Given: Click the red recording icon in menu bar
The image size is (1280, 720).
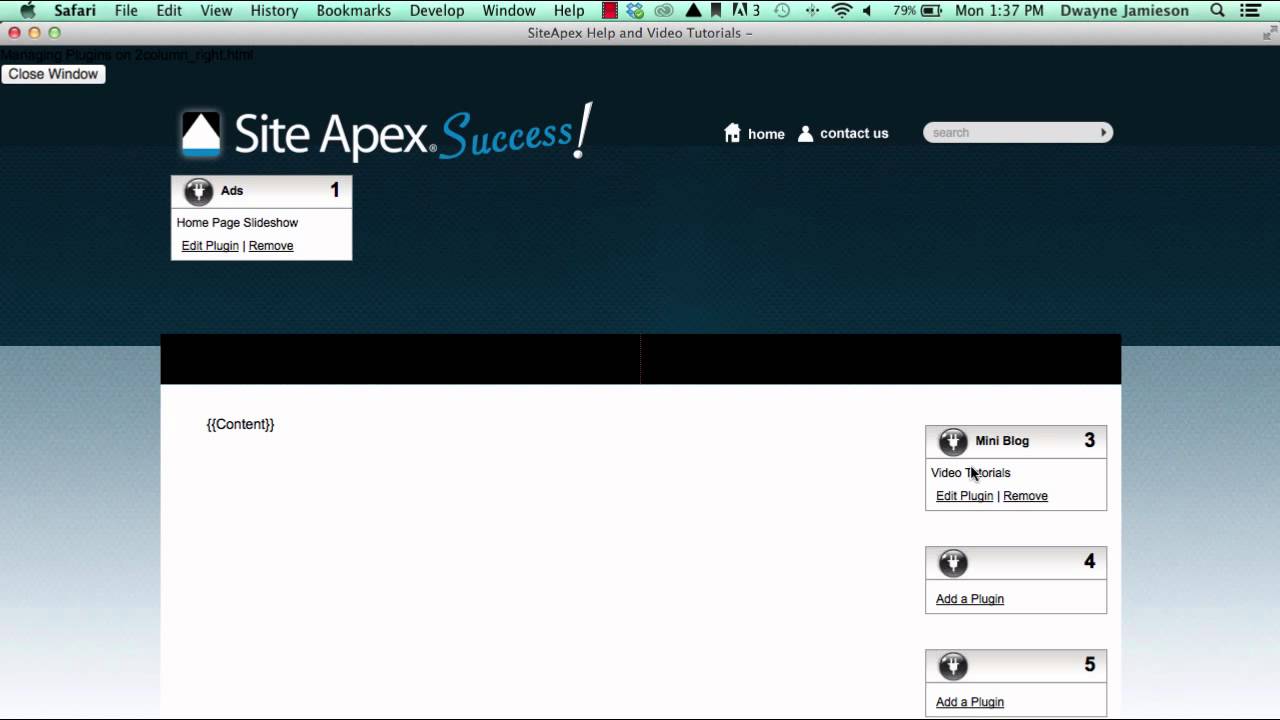Looking at the screenshot, I should click(x=609, y=11).
